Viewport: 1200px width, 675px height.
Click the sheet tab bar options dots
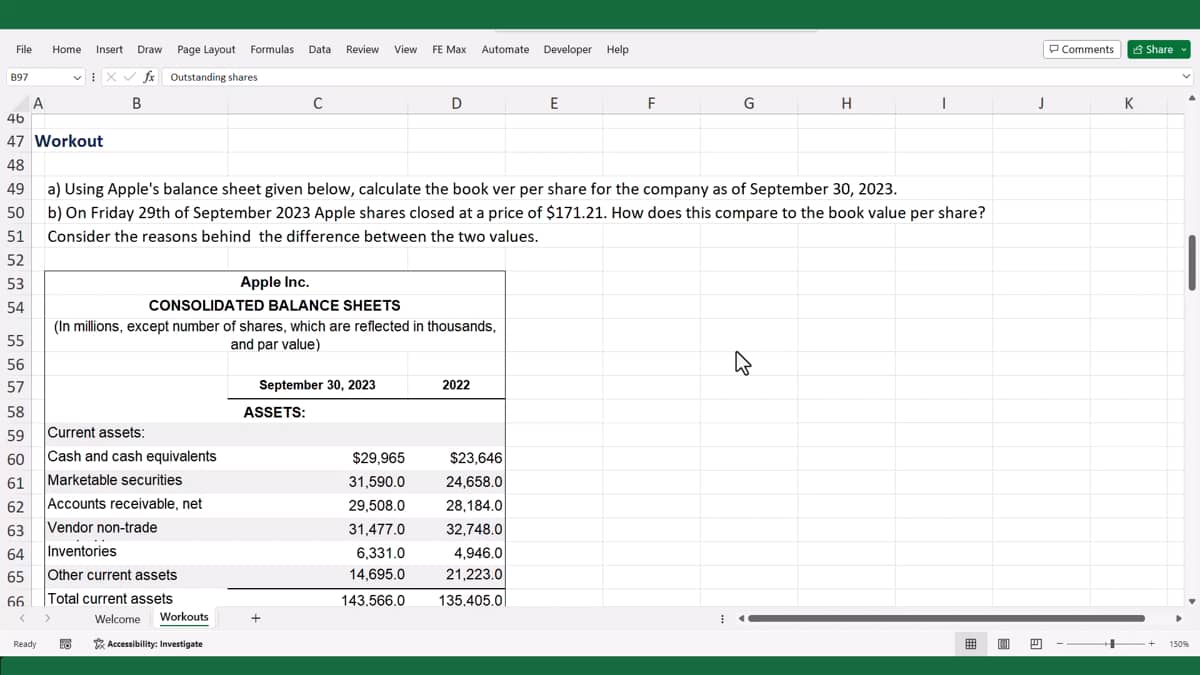(722, 618)
